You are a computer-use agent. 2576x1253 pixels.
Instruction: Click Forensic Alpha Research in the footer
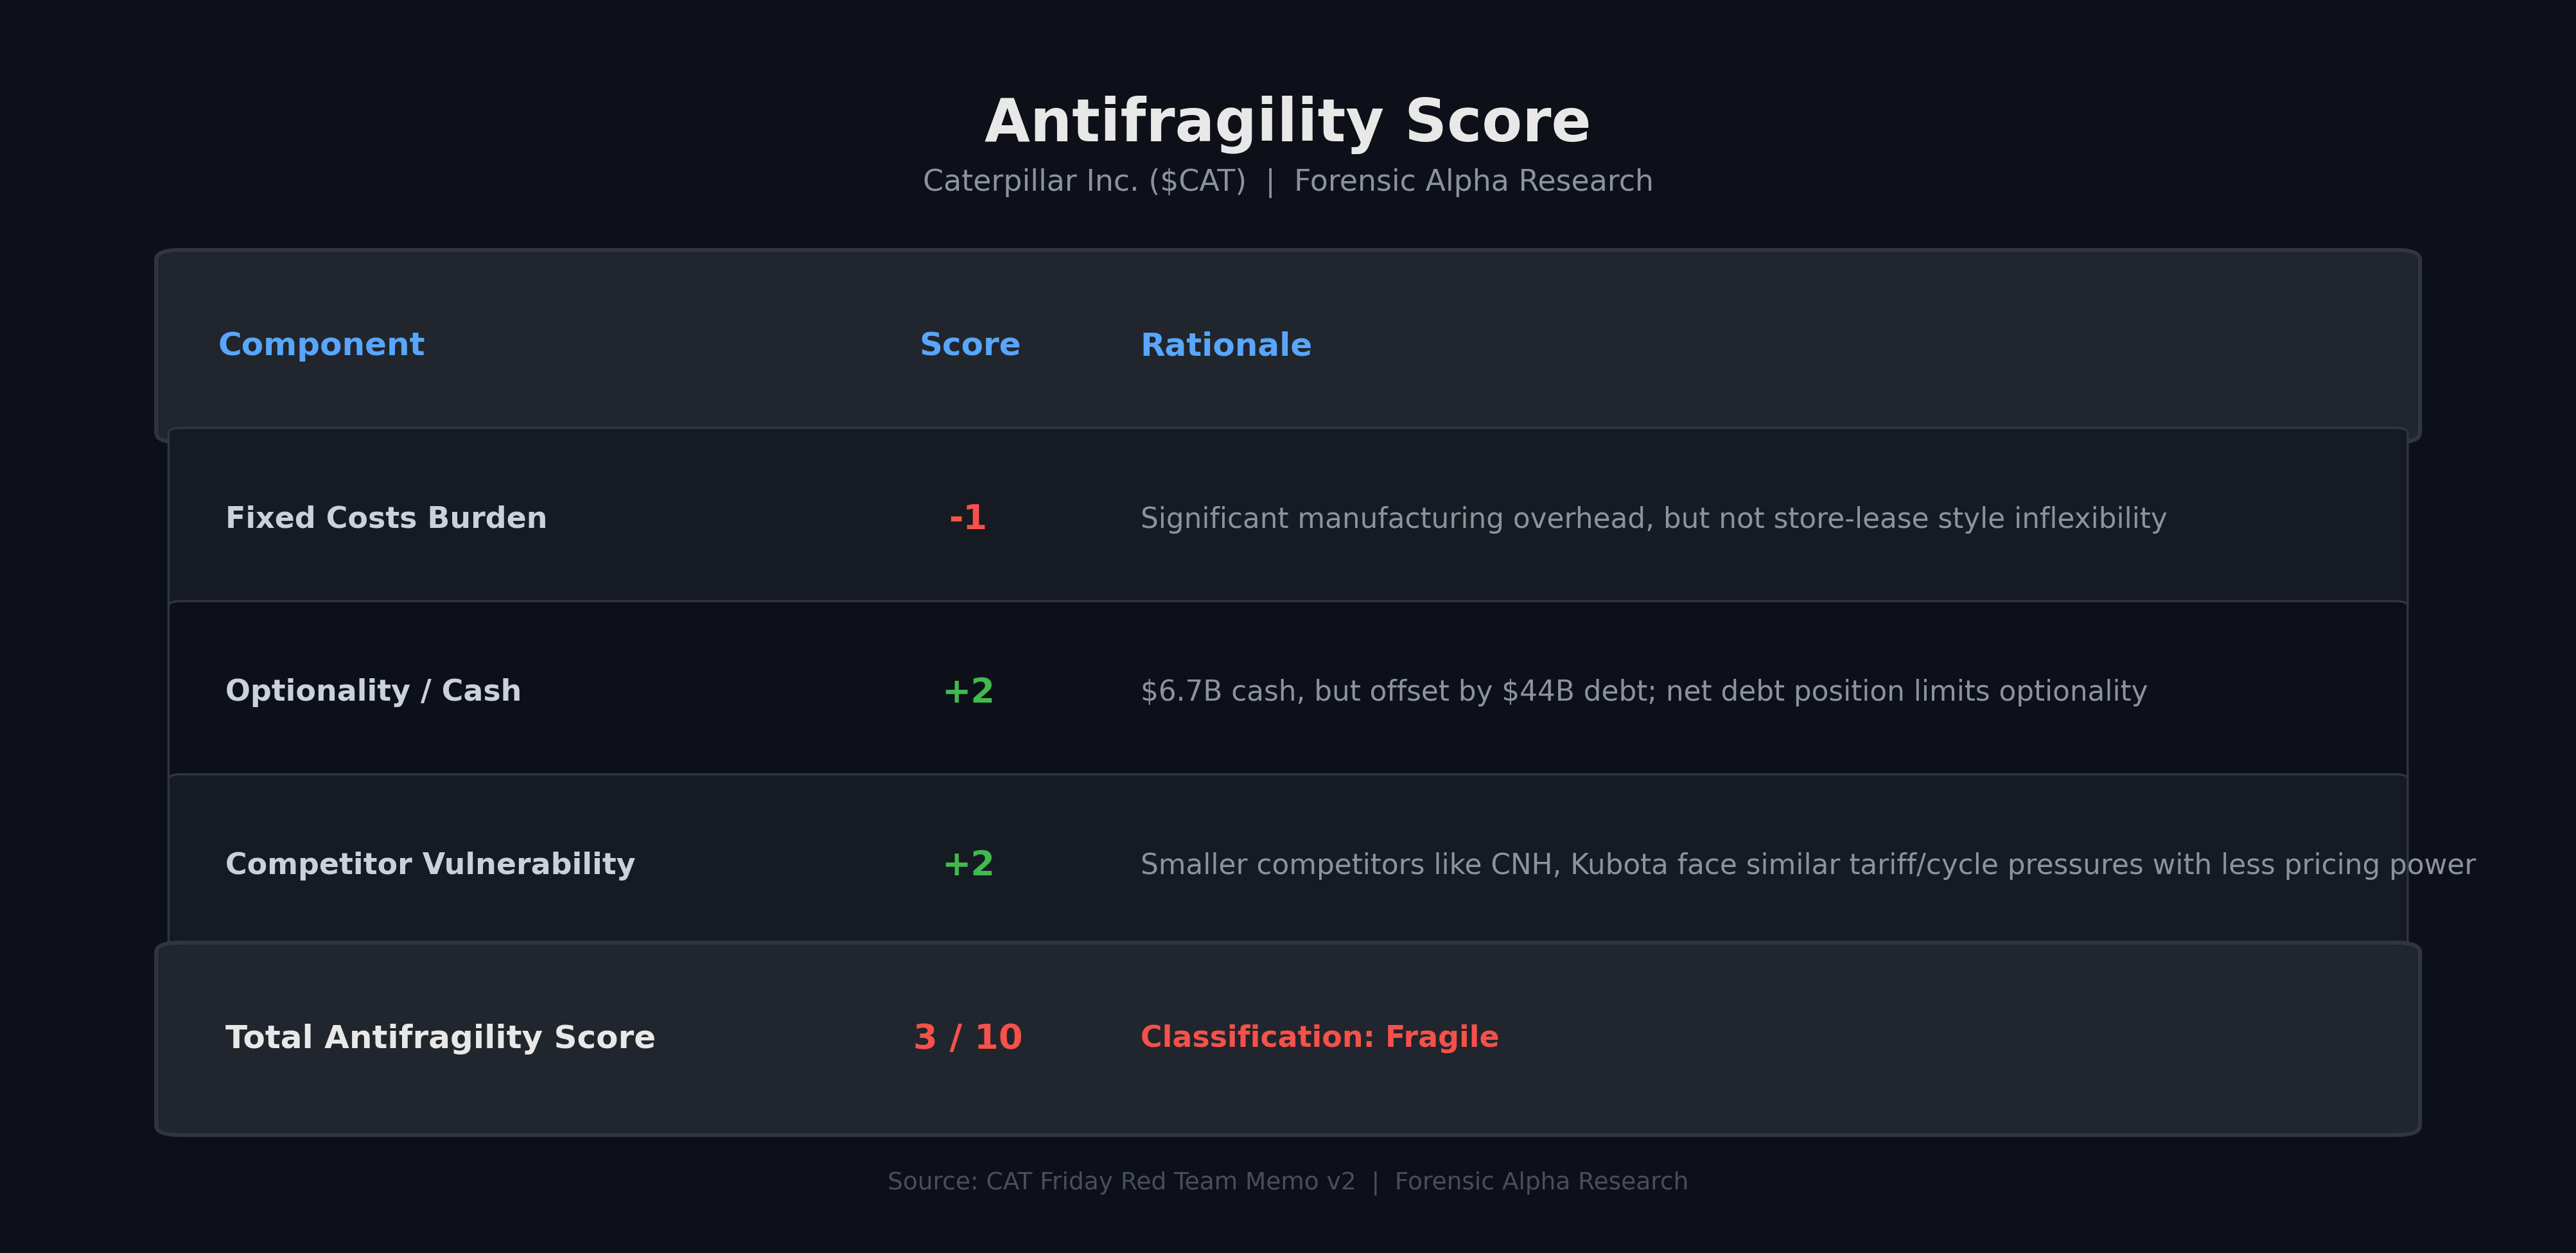(x=1541, y=1182)
